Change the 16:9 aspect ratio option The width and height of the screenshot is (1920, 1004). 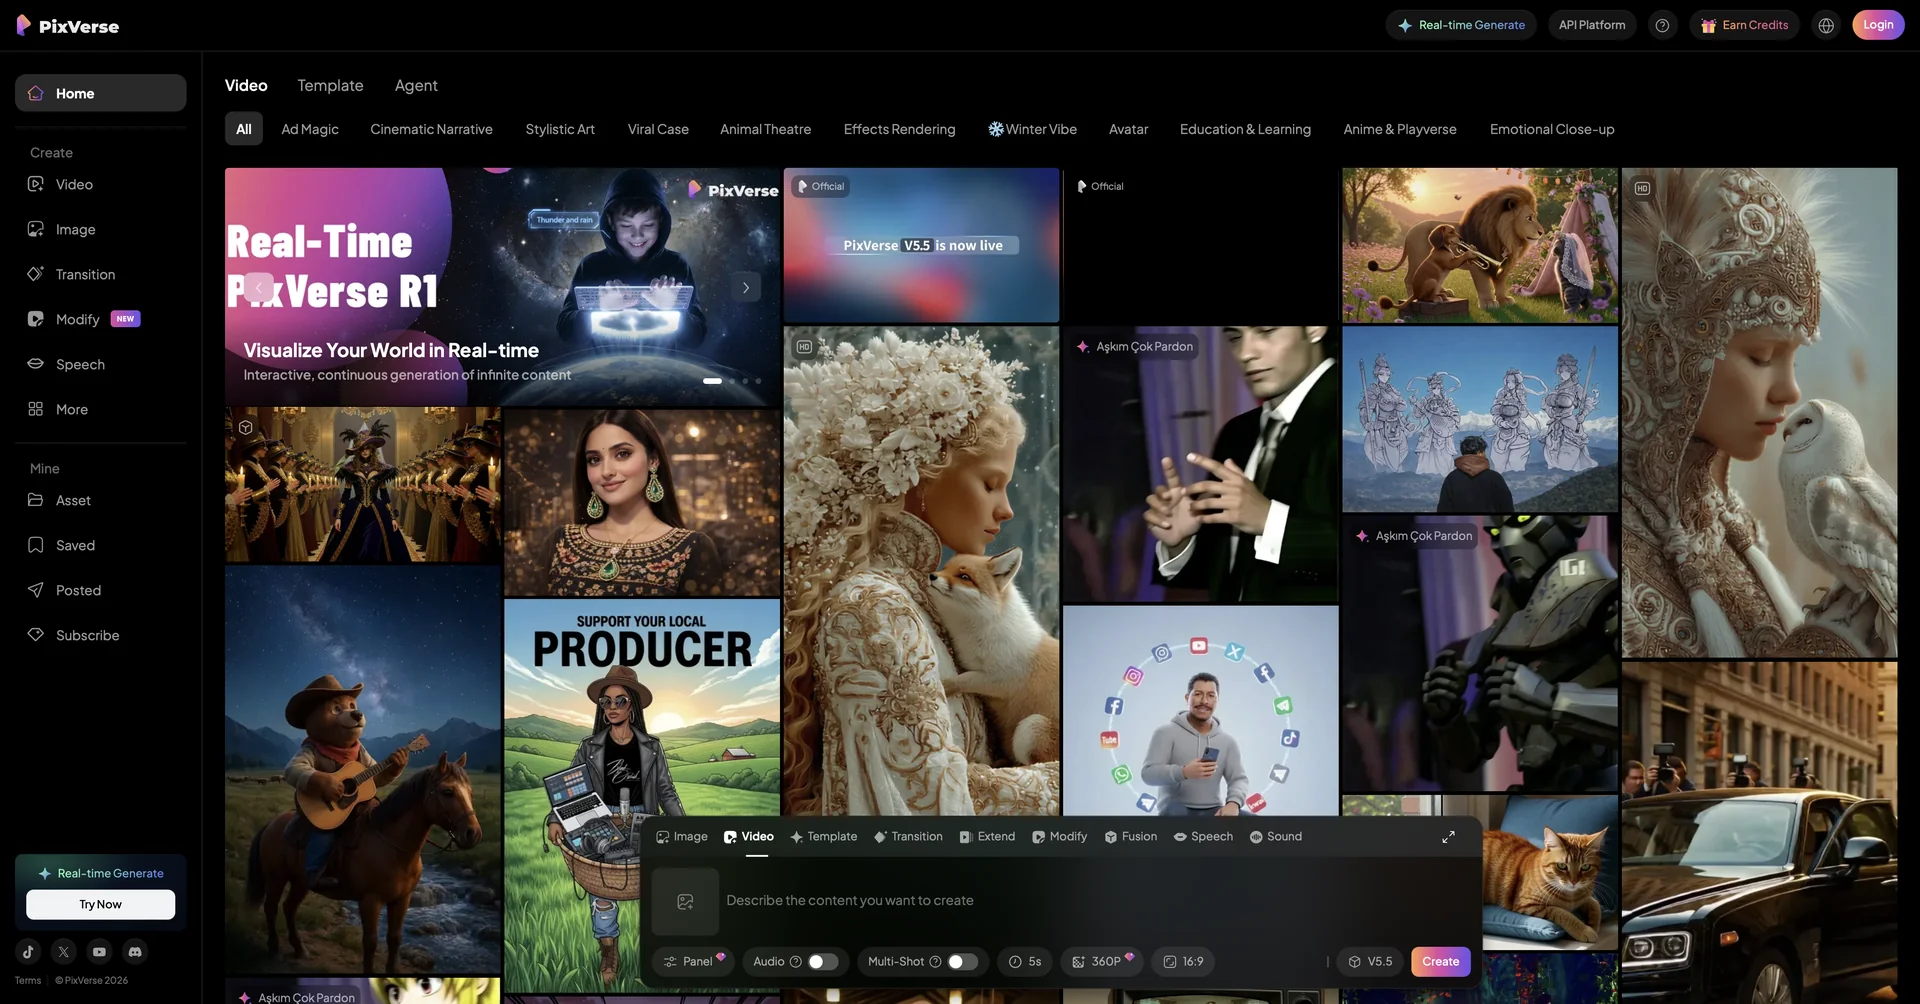click(1183, 962)
